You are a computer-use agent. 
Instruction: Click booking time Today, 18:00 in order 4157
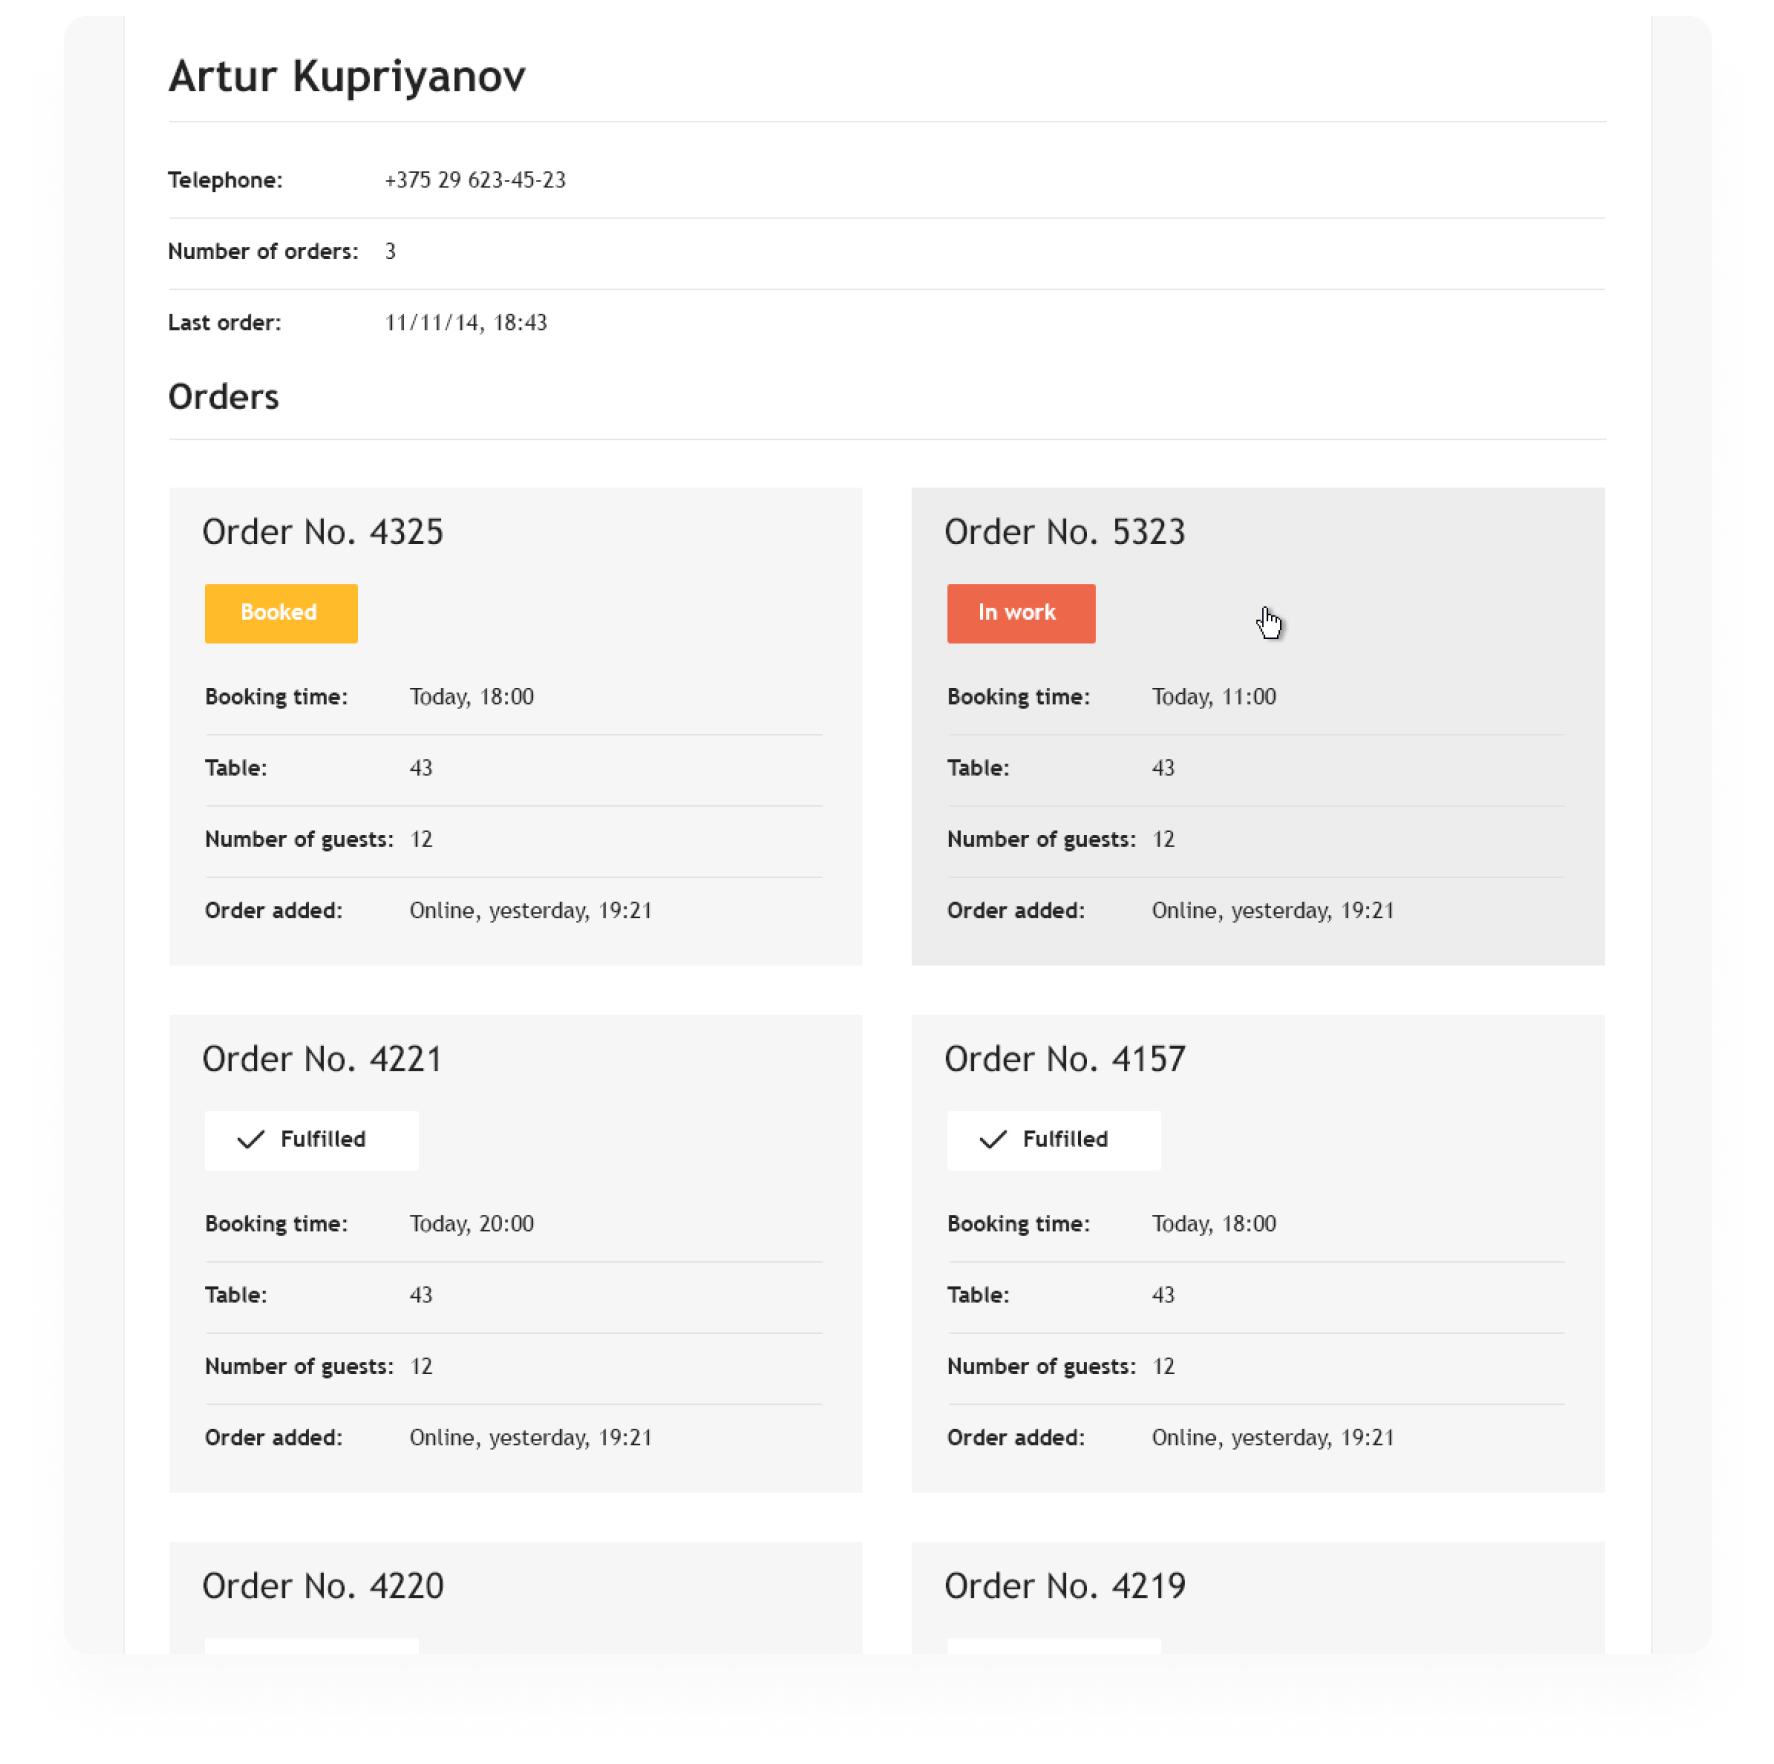(1214, 1224)
